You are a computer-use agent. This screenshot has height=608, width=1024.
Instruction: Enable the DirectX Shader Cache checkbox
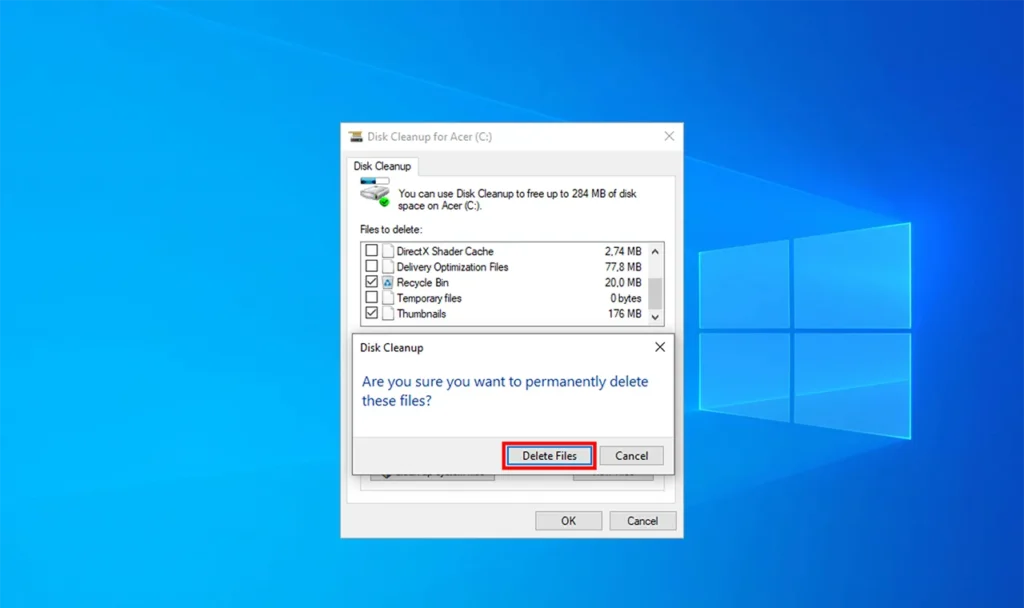pyautogui.click(x=372, y=252)
